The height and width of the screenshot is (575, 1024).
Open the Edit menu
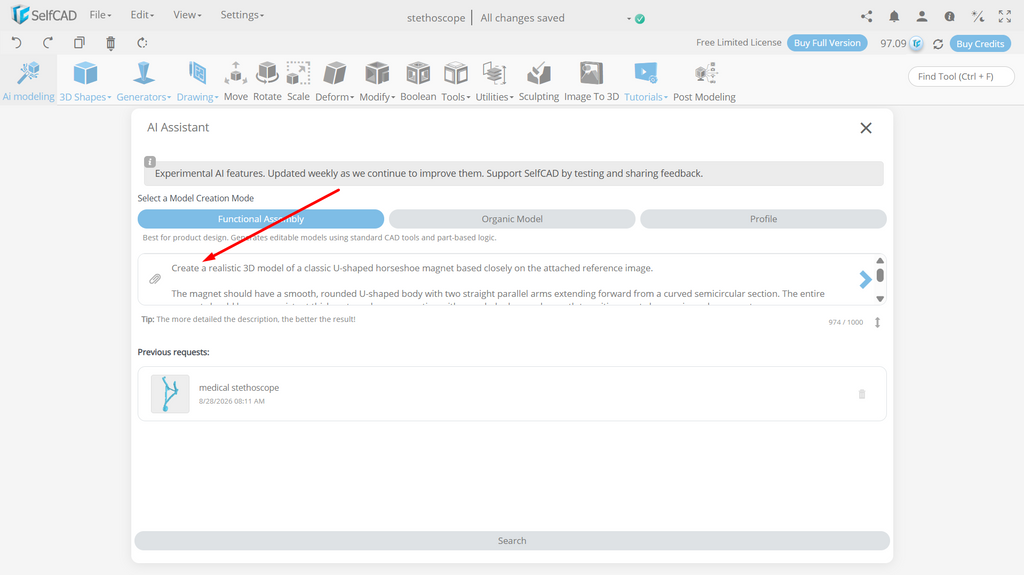click(x=142, y=15)
